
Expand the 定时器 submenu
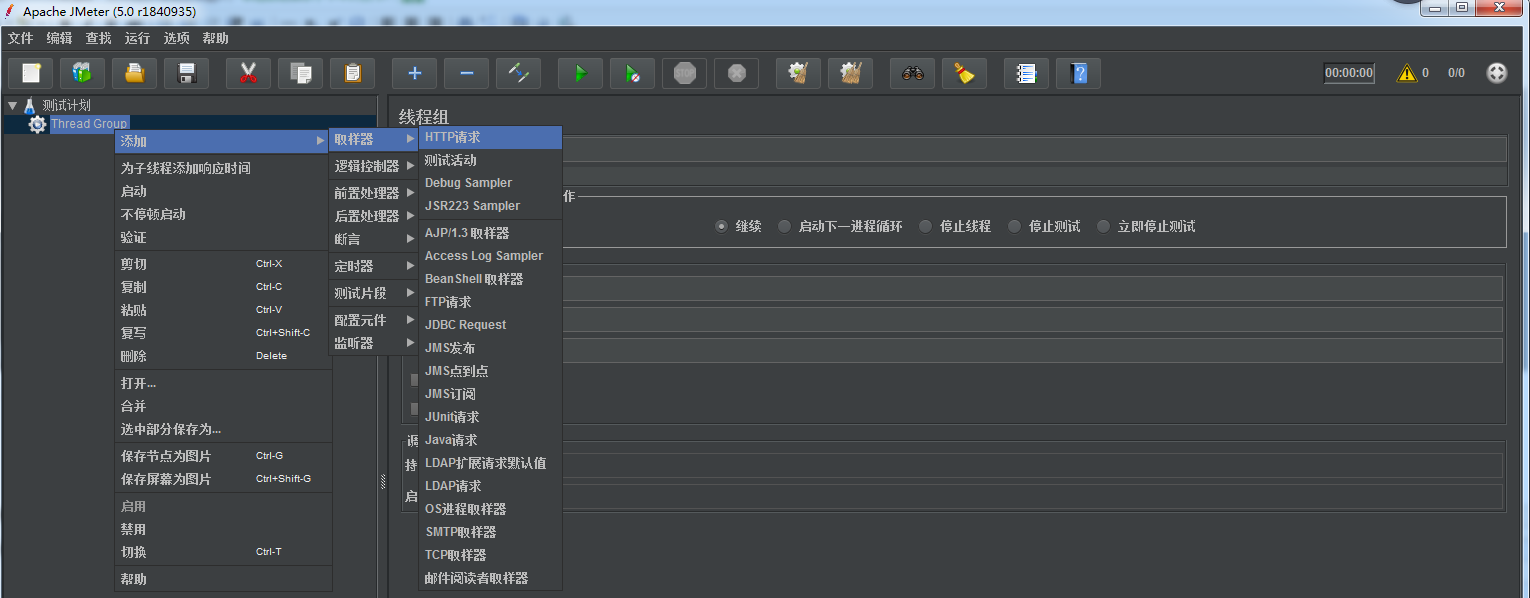(374, 266)
